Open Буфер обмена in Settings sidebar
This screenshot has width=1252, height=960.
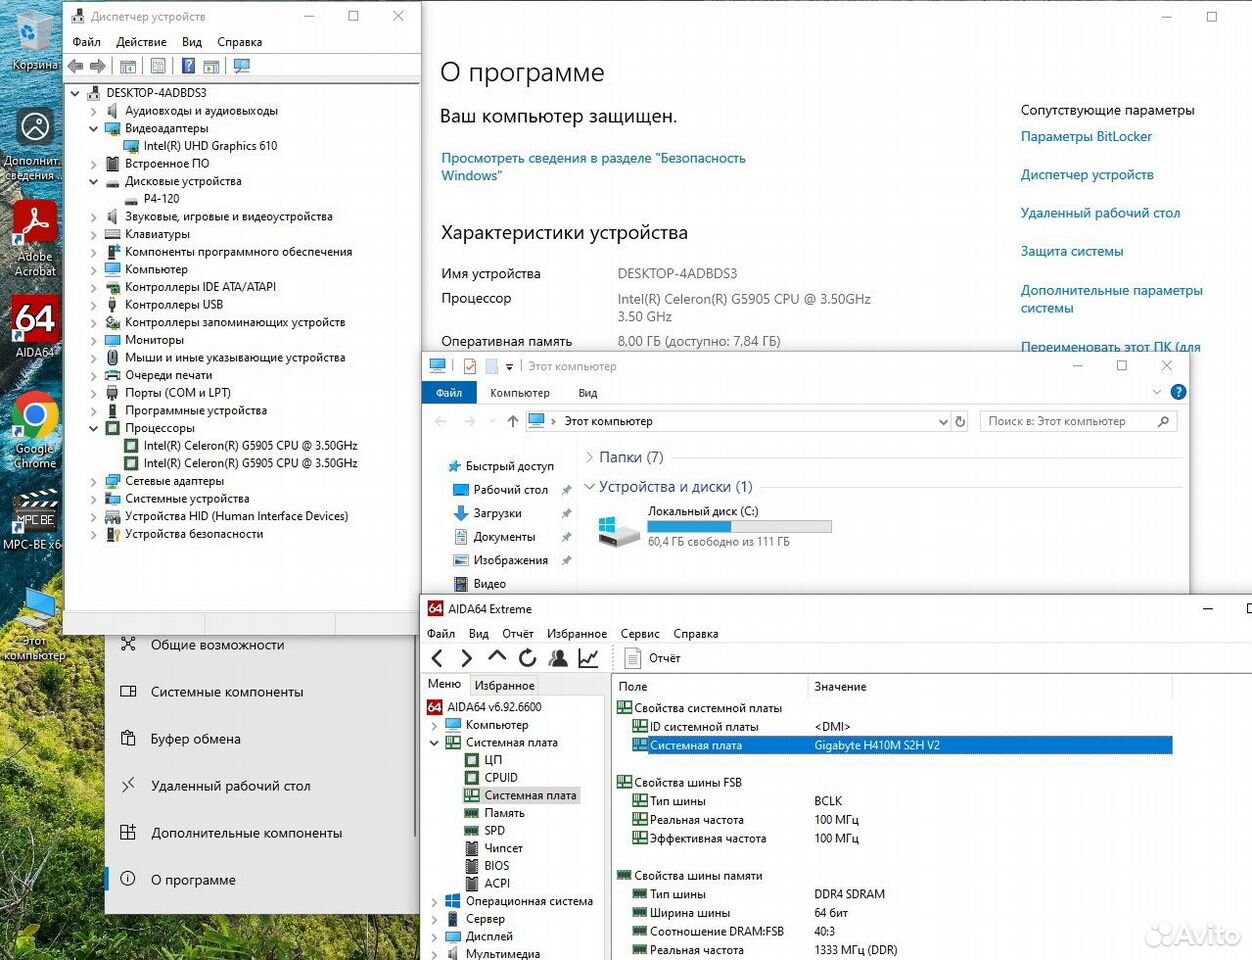click(195, 739)
